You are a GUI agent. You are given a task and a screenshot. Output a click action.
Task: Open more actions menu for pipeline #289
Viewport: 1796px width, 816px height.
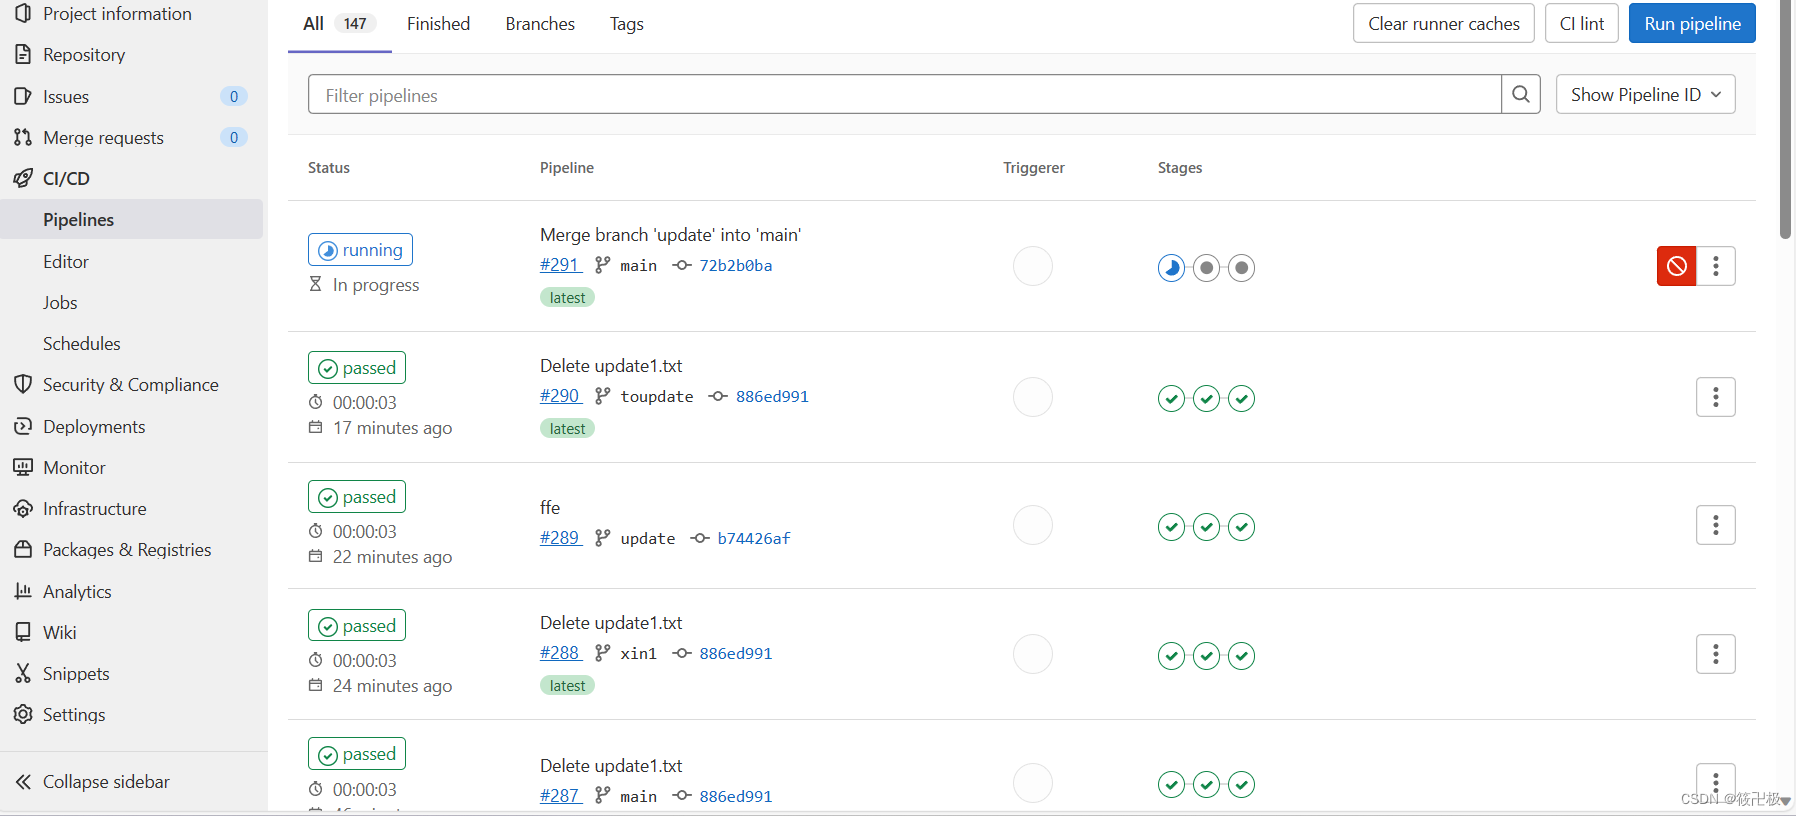coord(1716,525)
